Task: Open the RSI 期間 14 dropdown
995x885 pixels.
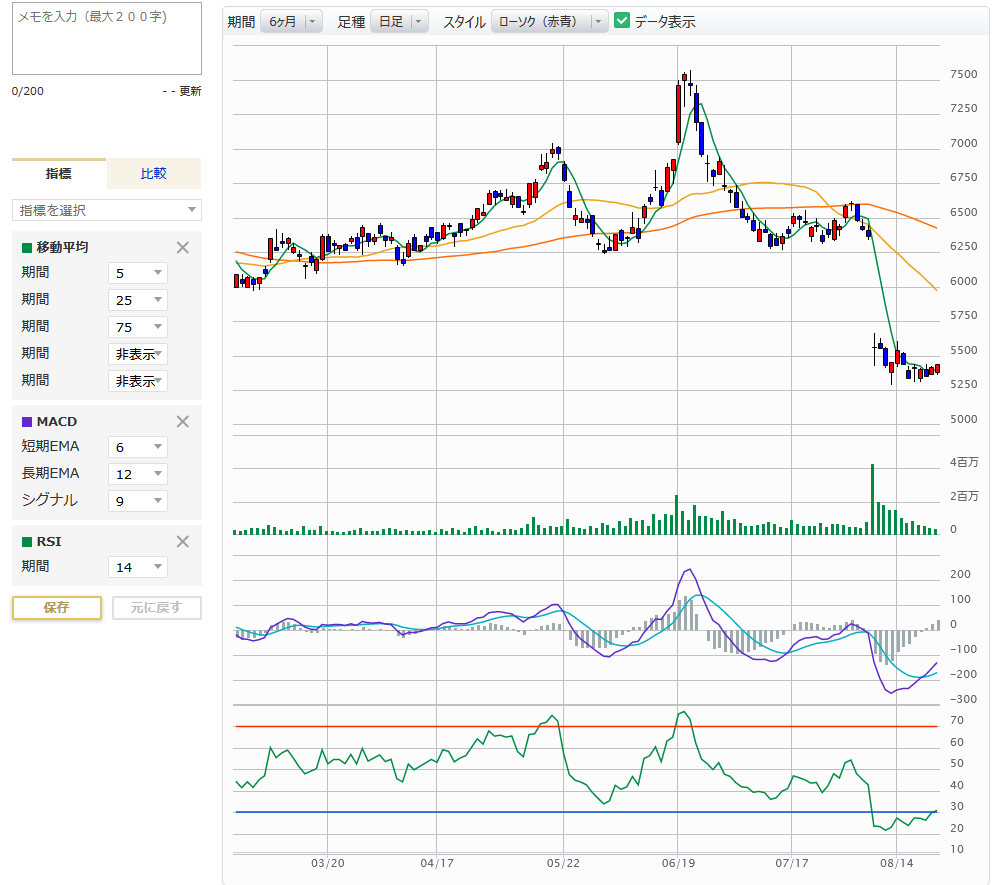Action: [138, 567]
